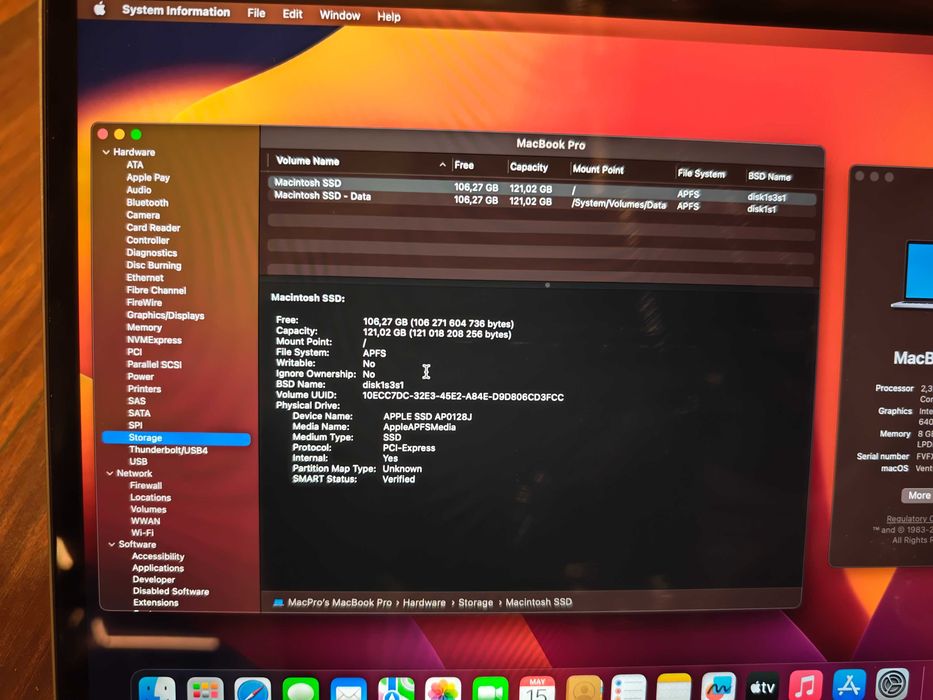Select Wi-Fi under Network
933x700 pixels.
[x=142, y=533]
